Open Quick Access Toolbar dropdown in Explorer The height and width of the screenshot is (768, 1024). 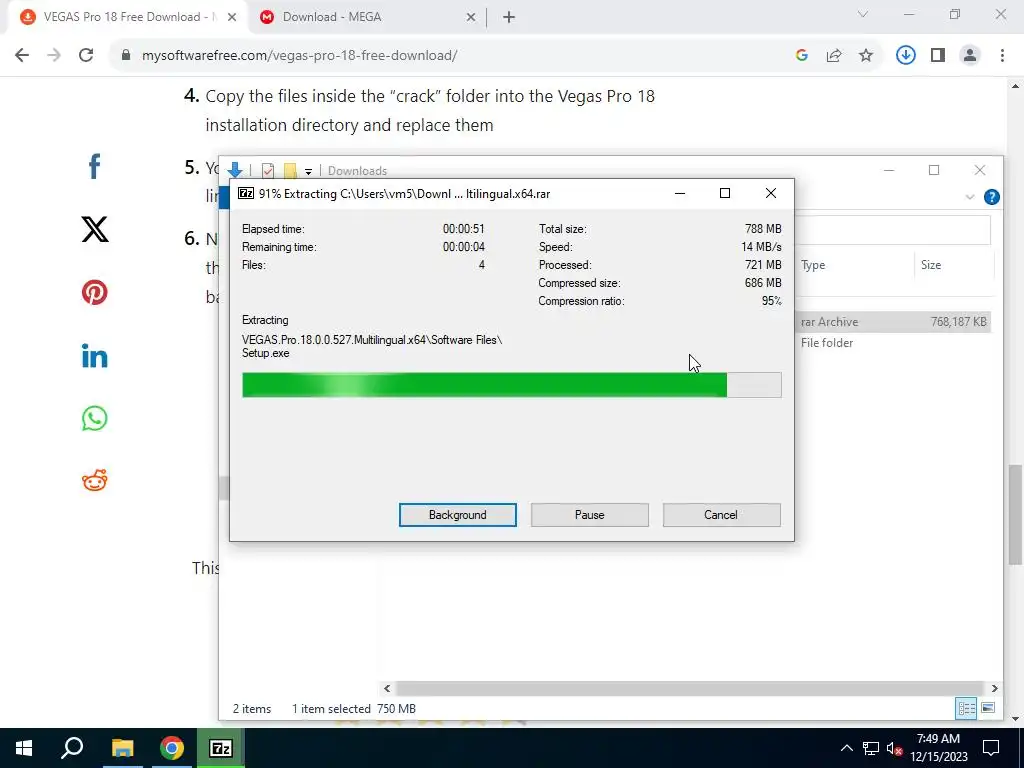308,171
